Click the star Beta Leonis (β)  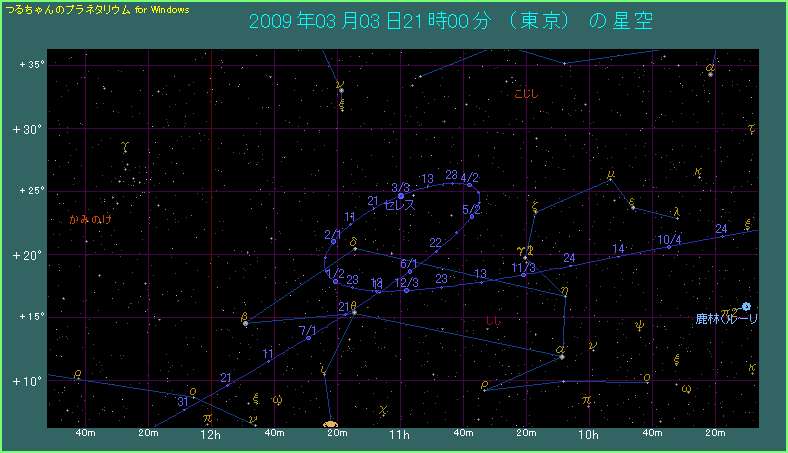click(x=246, y=323)
